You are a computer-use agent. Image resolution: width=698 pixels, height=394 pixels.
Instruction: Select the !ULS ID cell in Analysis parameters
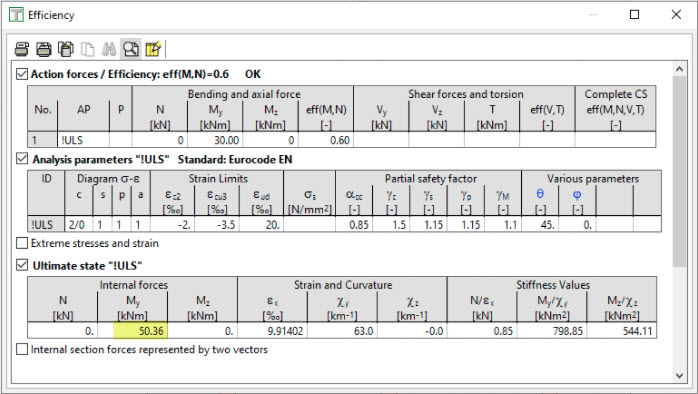point(46,225)
